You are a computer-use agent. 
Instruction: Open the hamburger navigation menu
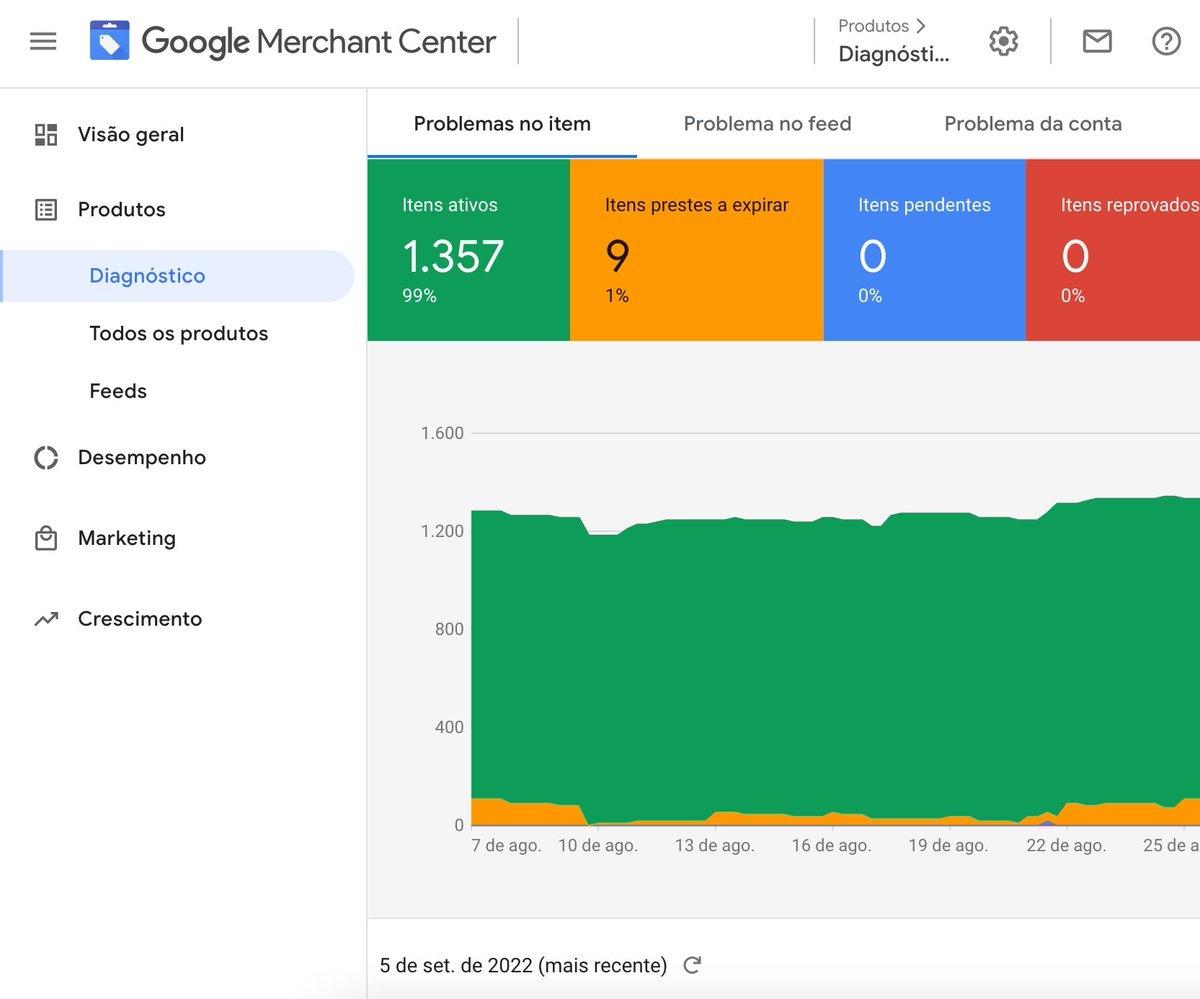43,42
